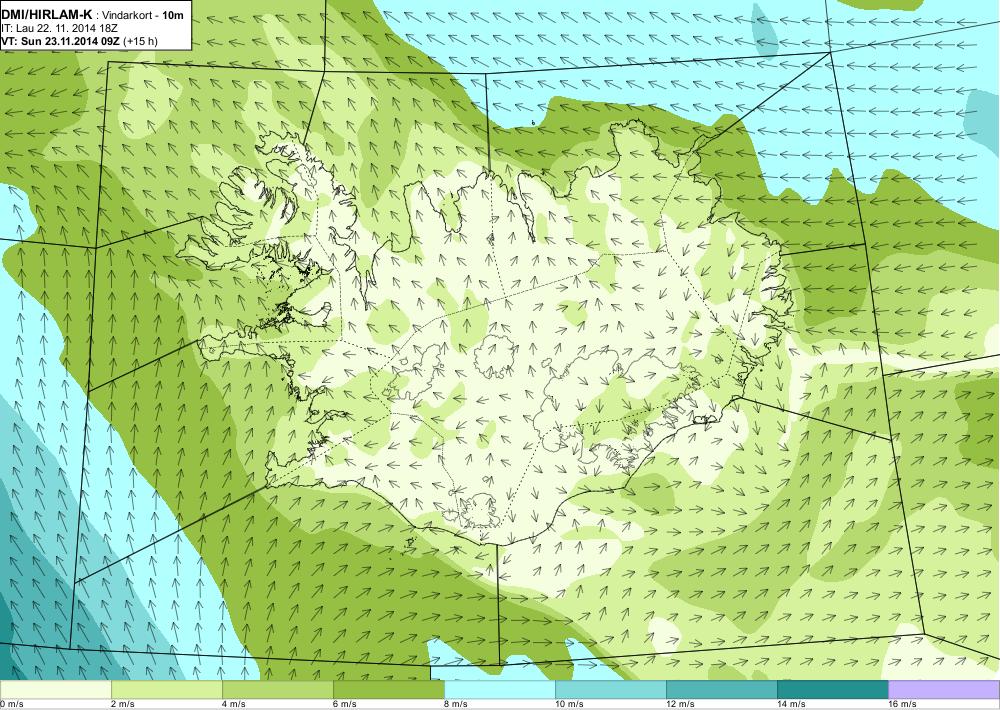Click the 14 m/s legend label
This screenshot has height=710, width=1000.
791,704
